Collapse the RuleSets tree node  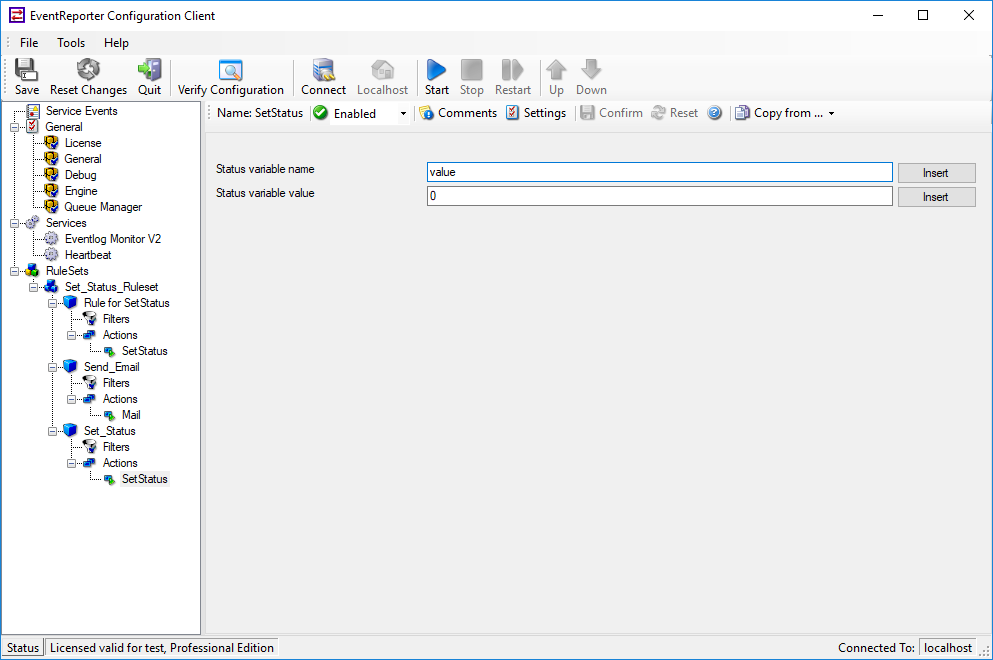(15, 271)
